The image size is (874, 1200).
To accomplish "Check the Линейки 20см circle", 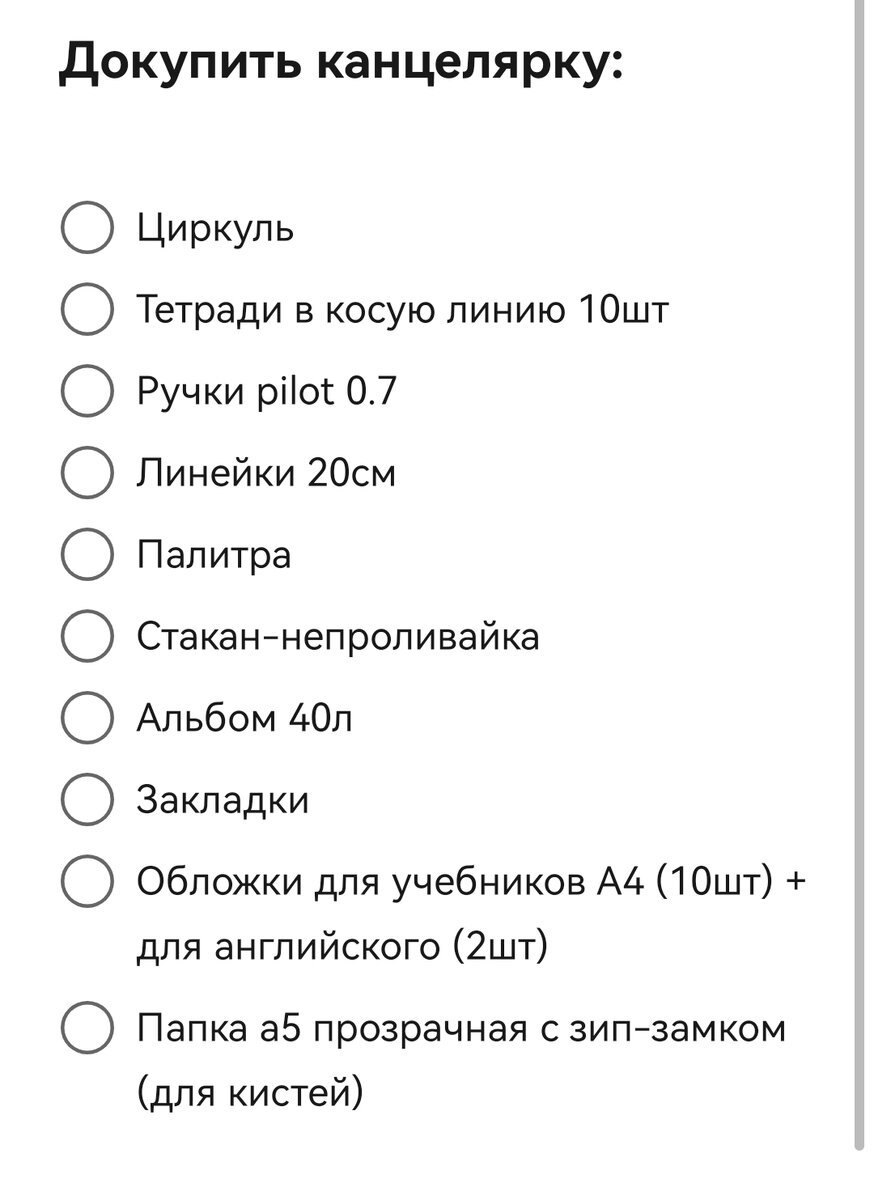I will click(x=87, y=473).
